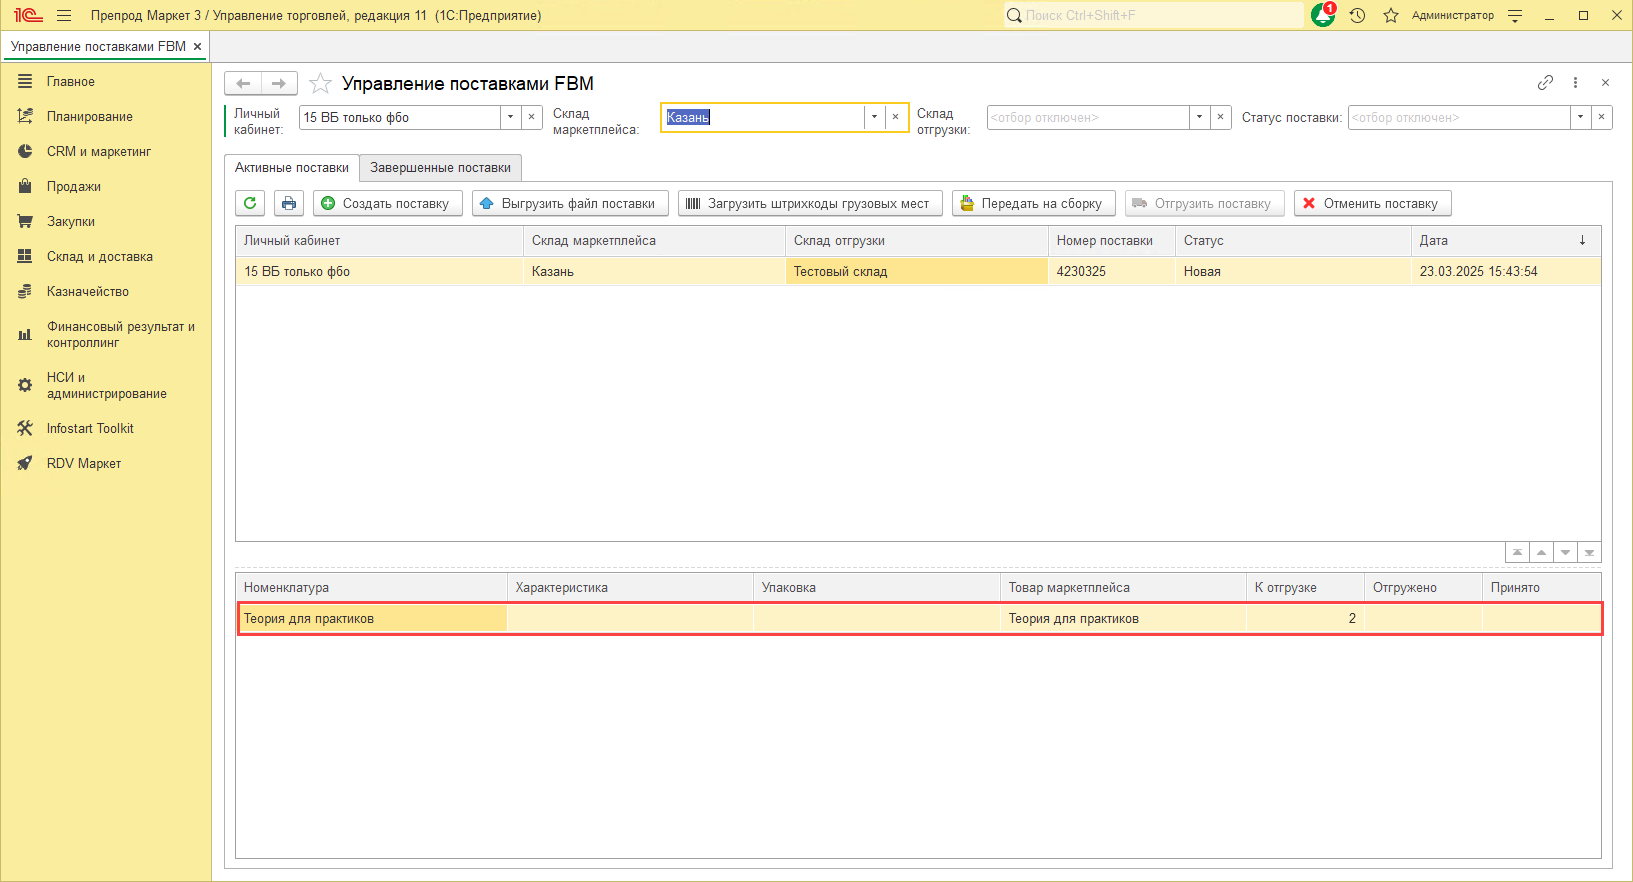
Task: Click Загрузить штрихкоды грузовых мест button
Action: click(810, 203)
